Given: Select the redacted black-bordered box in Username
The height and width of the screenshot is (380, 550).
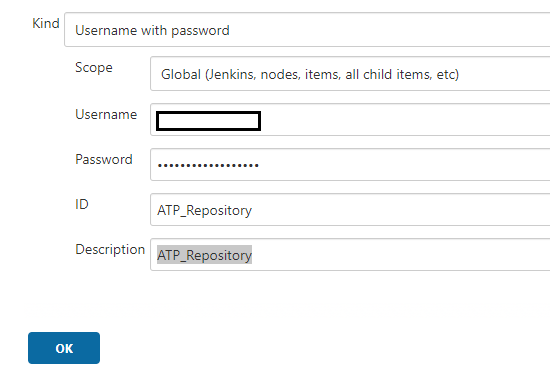Looking at the screenshot, I should [x=208, y=121].
